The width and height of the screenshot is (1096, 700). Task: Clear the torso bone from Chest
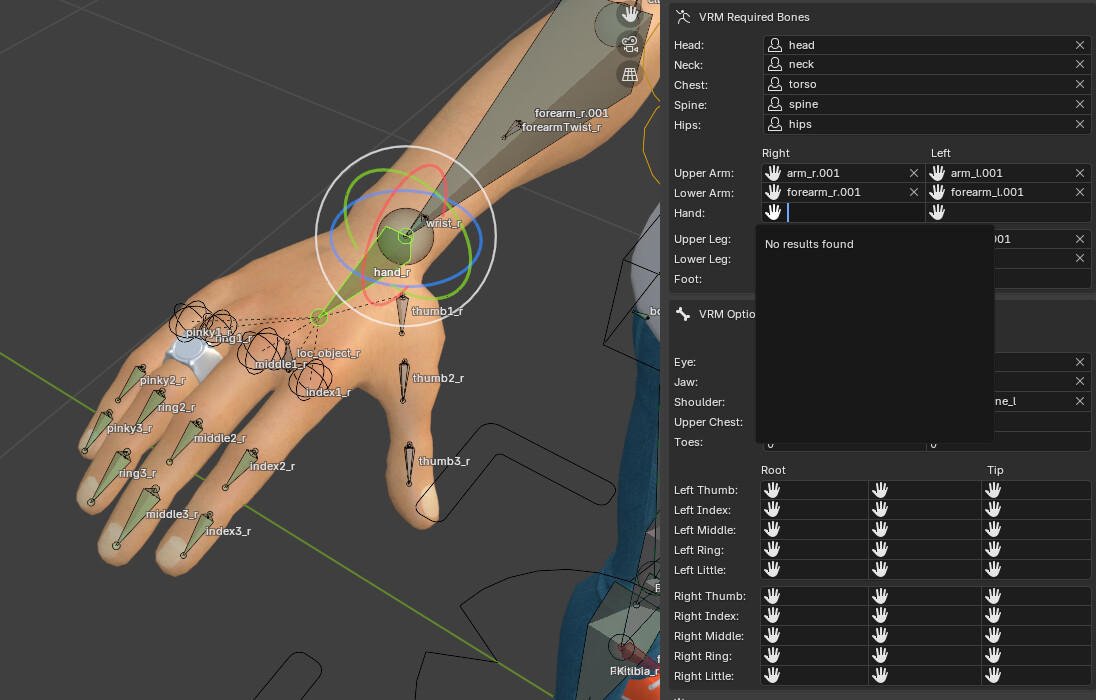click(1080, 84)
